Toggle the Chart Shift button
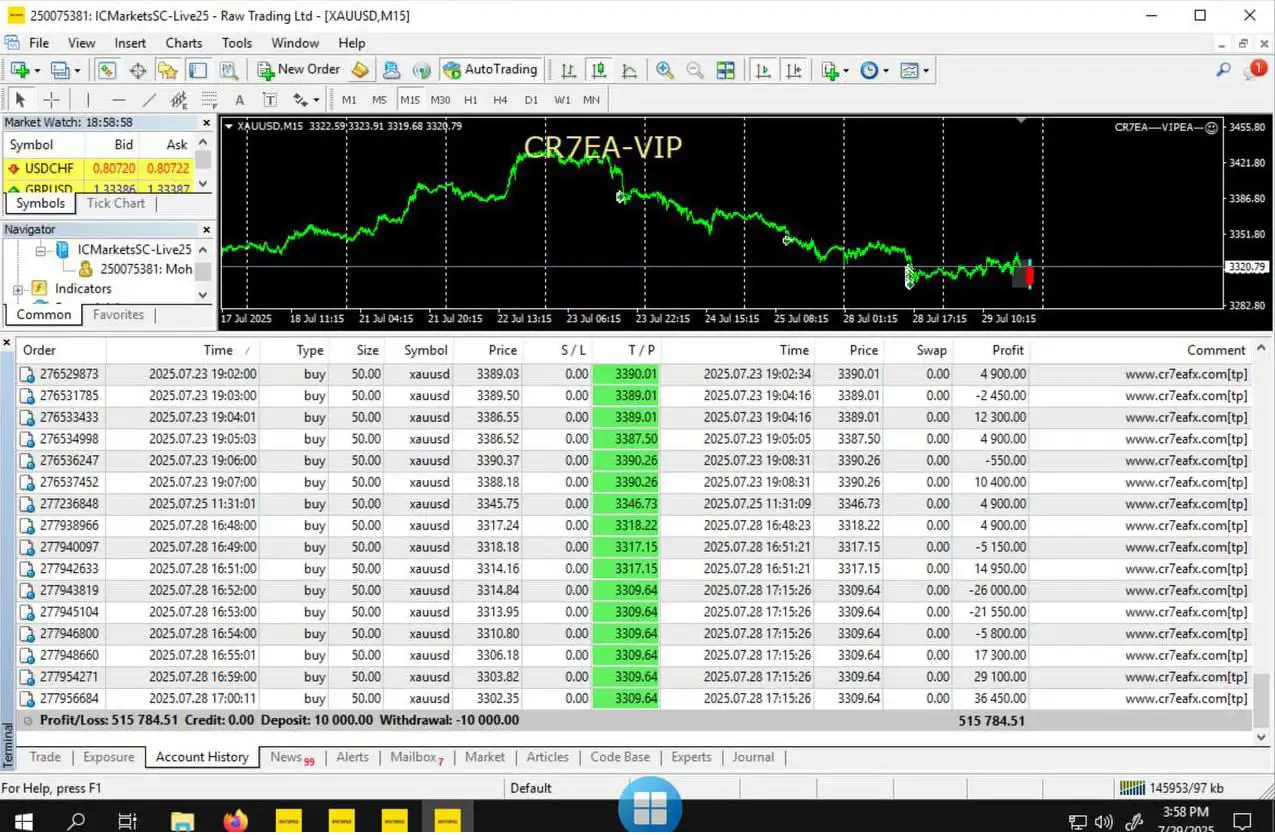This screenshot has height=835, width=1275. pyautogui.click(x=794, y=70)
